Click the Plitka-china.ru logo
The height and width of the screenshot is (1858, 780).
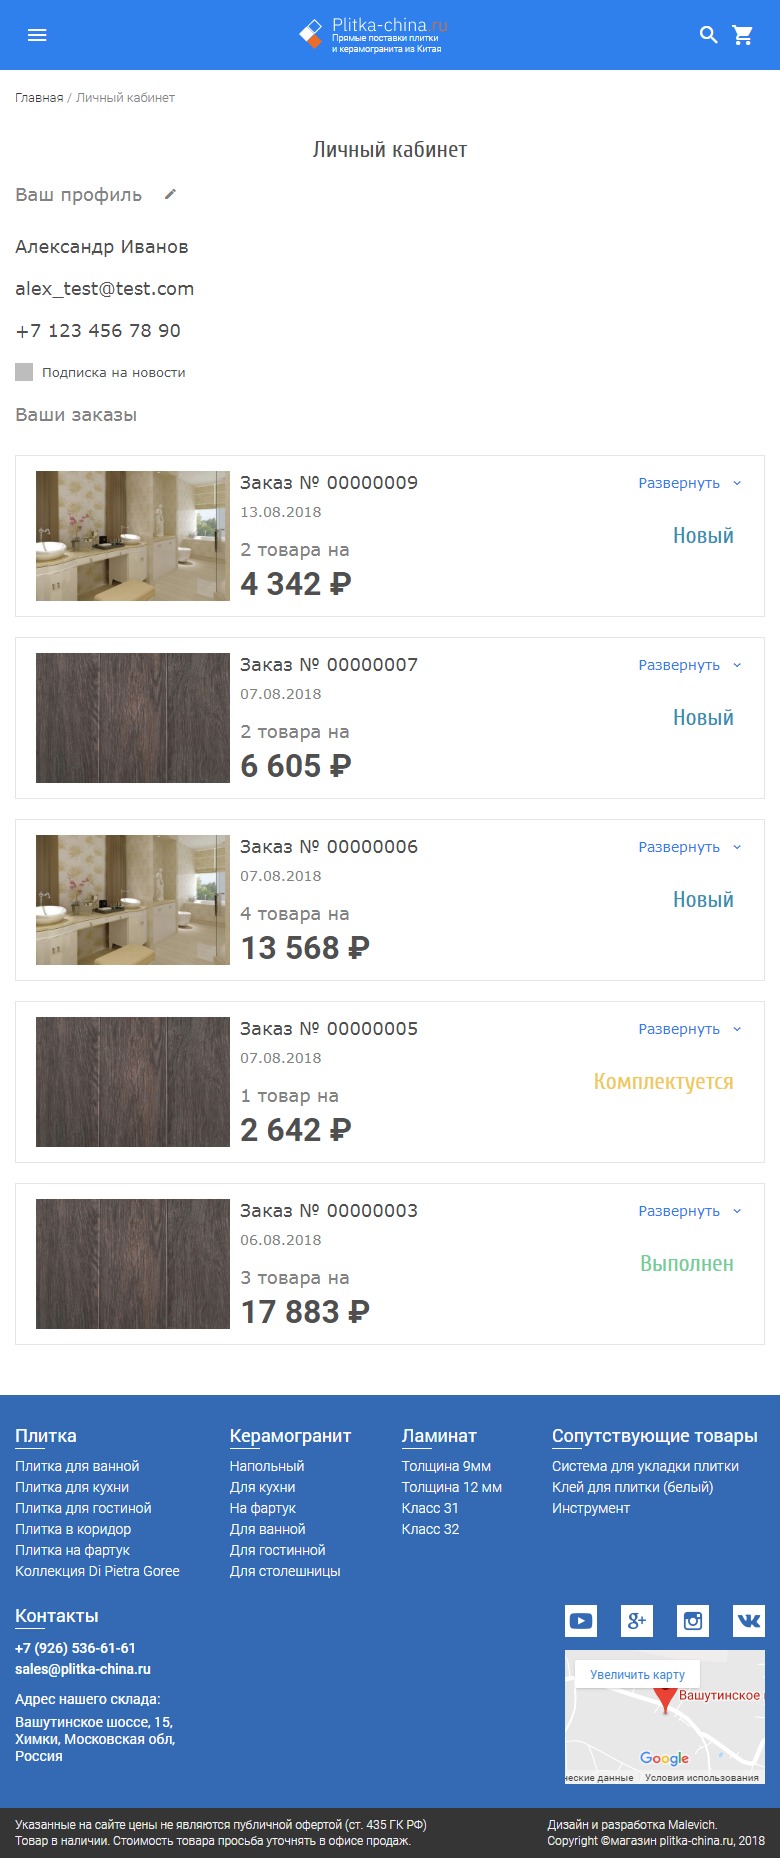pos(373,35)
